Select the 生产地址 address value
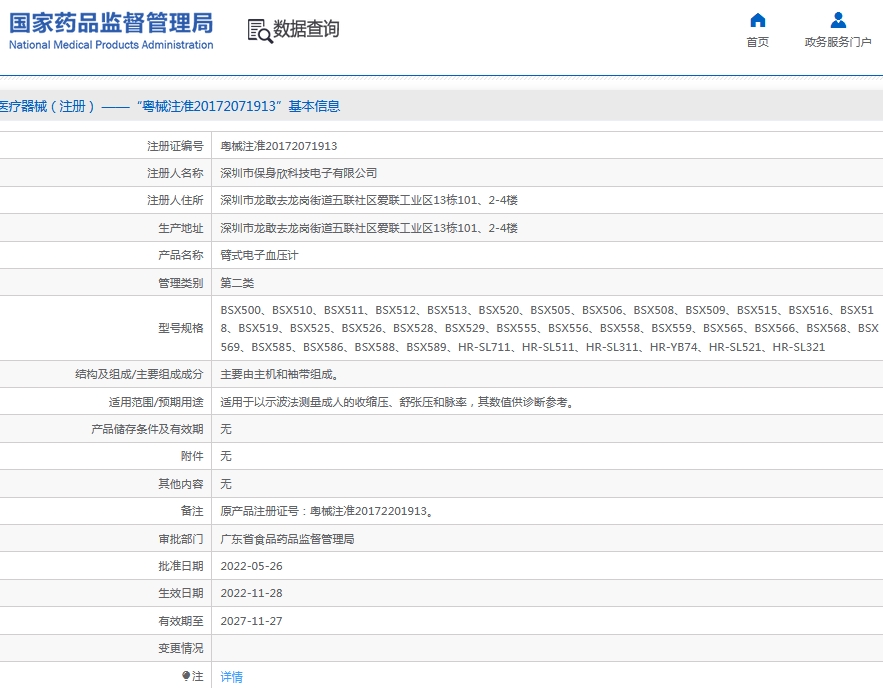The image size is (883, 688). point(369,228)
